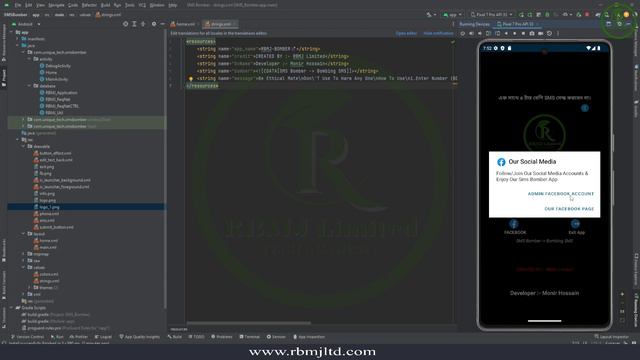Click the Hide notification link
Image resolution: width=640 pixels, height=360 pixels.
tap(438, 33)
